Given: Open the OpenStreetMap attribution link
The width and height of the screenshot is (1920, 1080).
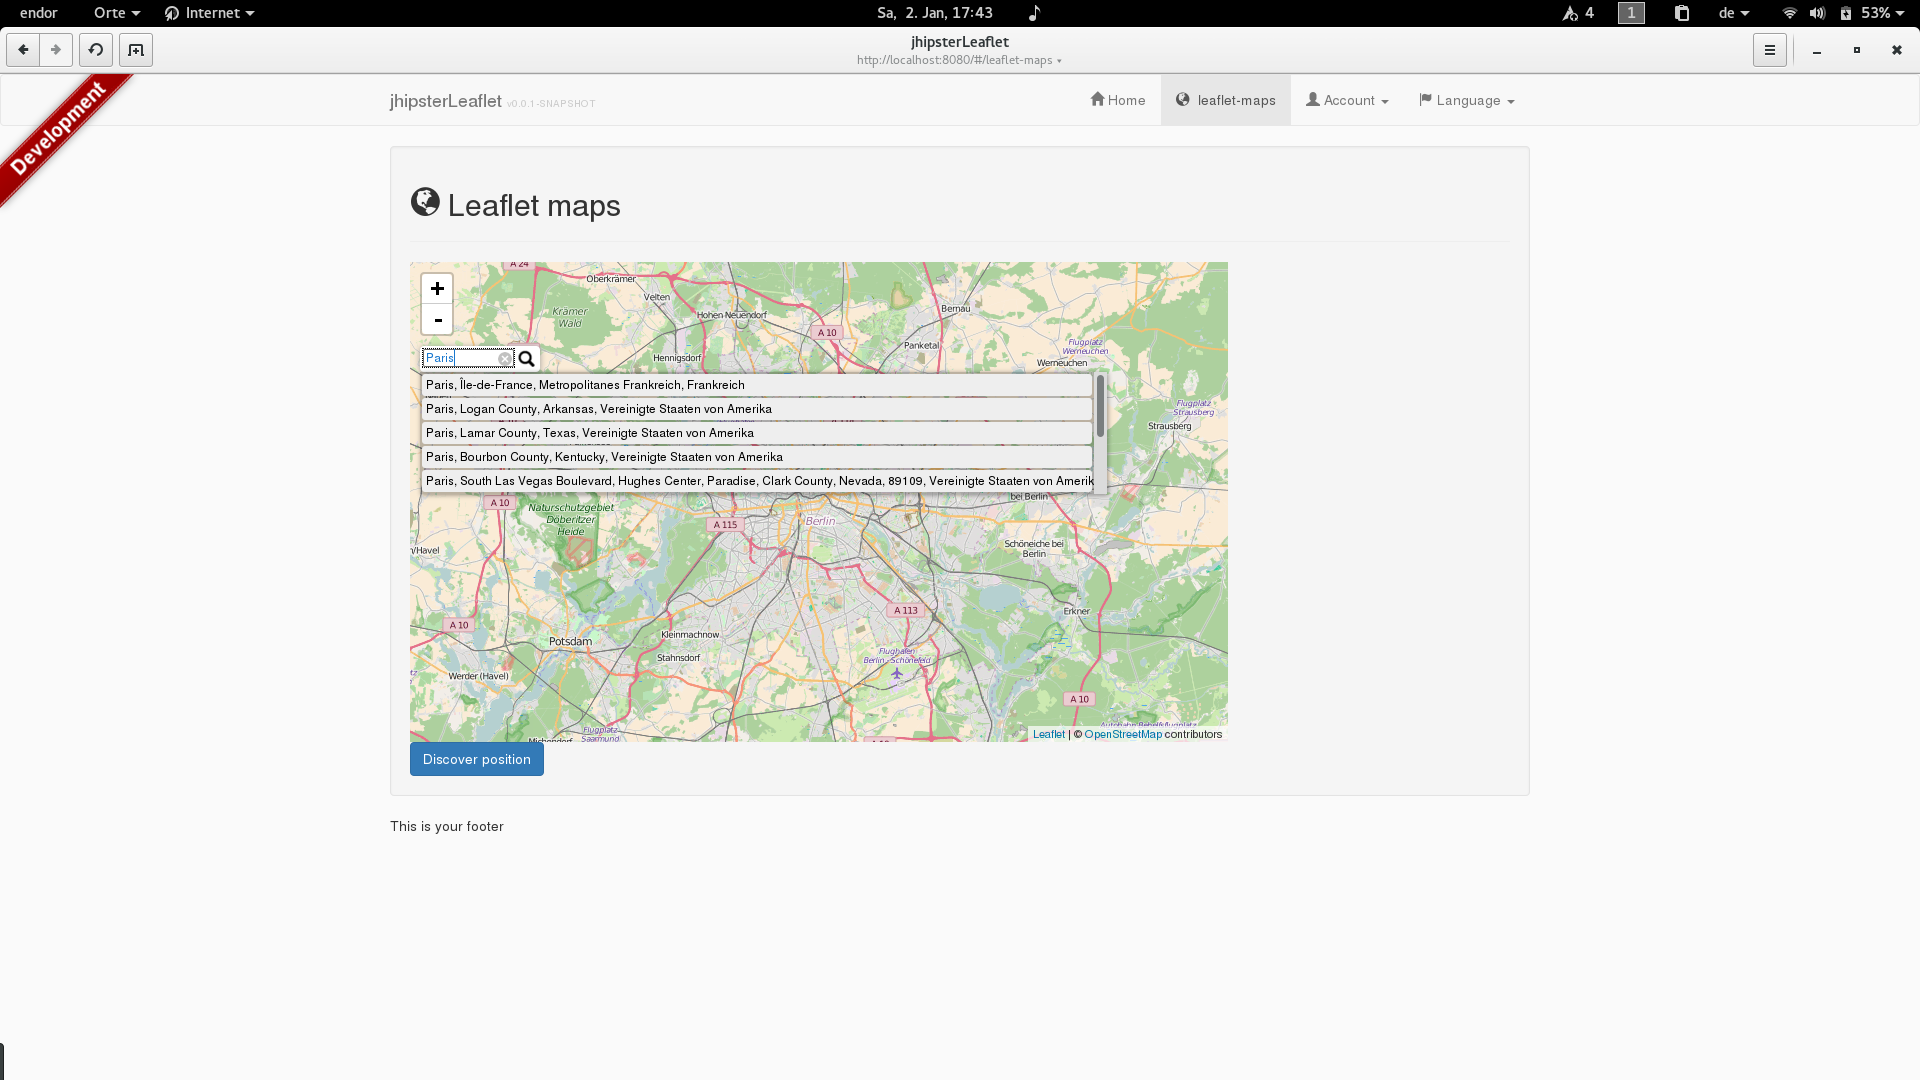Looking at the screenshot, I should [1123, 735].
